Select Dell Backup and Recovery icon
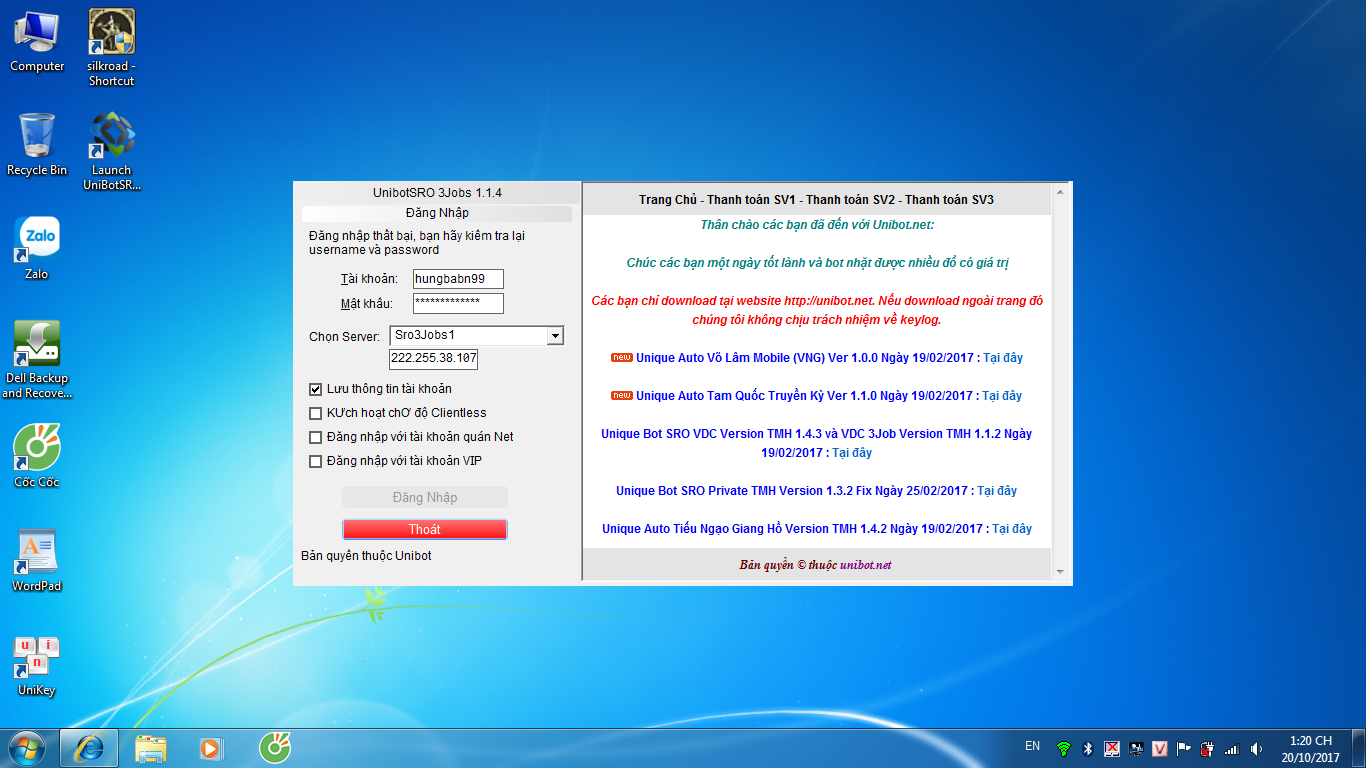Image resolution: width=1366 pixels, height=768 pixels. click(37, 359)
